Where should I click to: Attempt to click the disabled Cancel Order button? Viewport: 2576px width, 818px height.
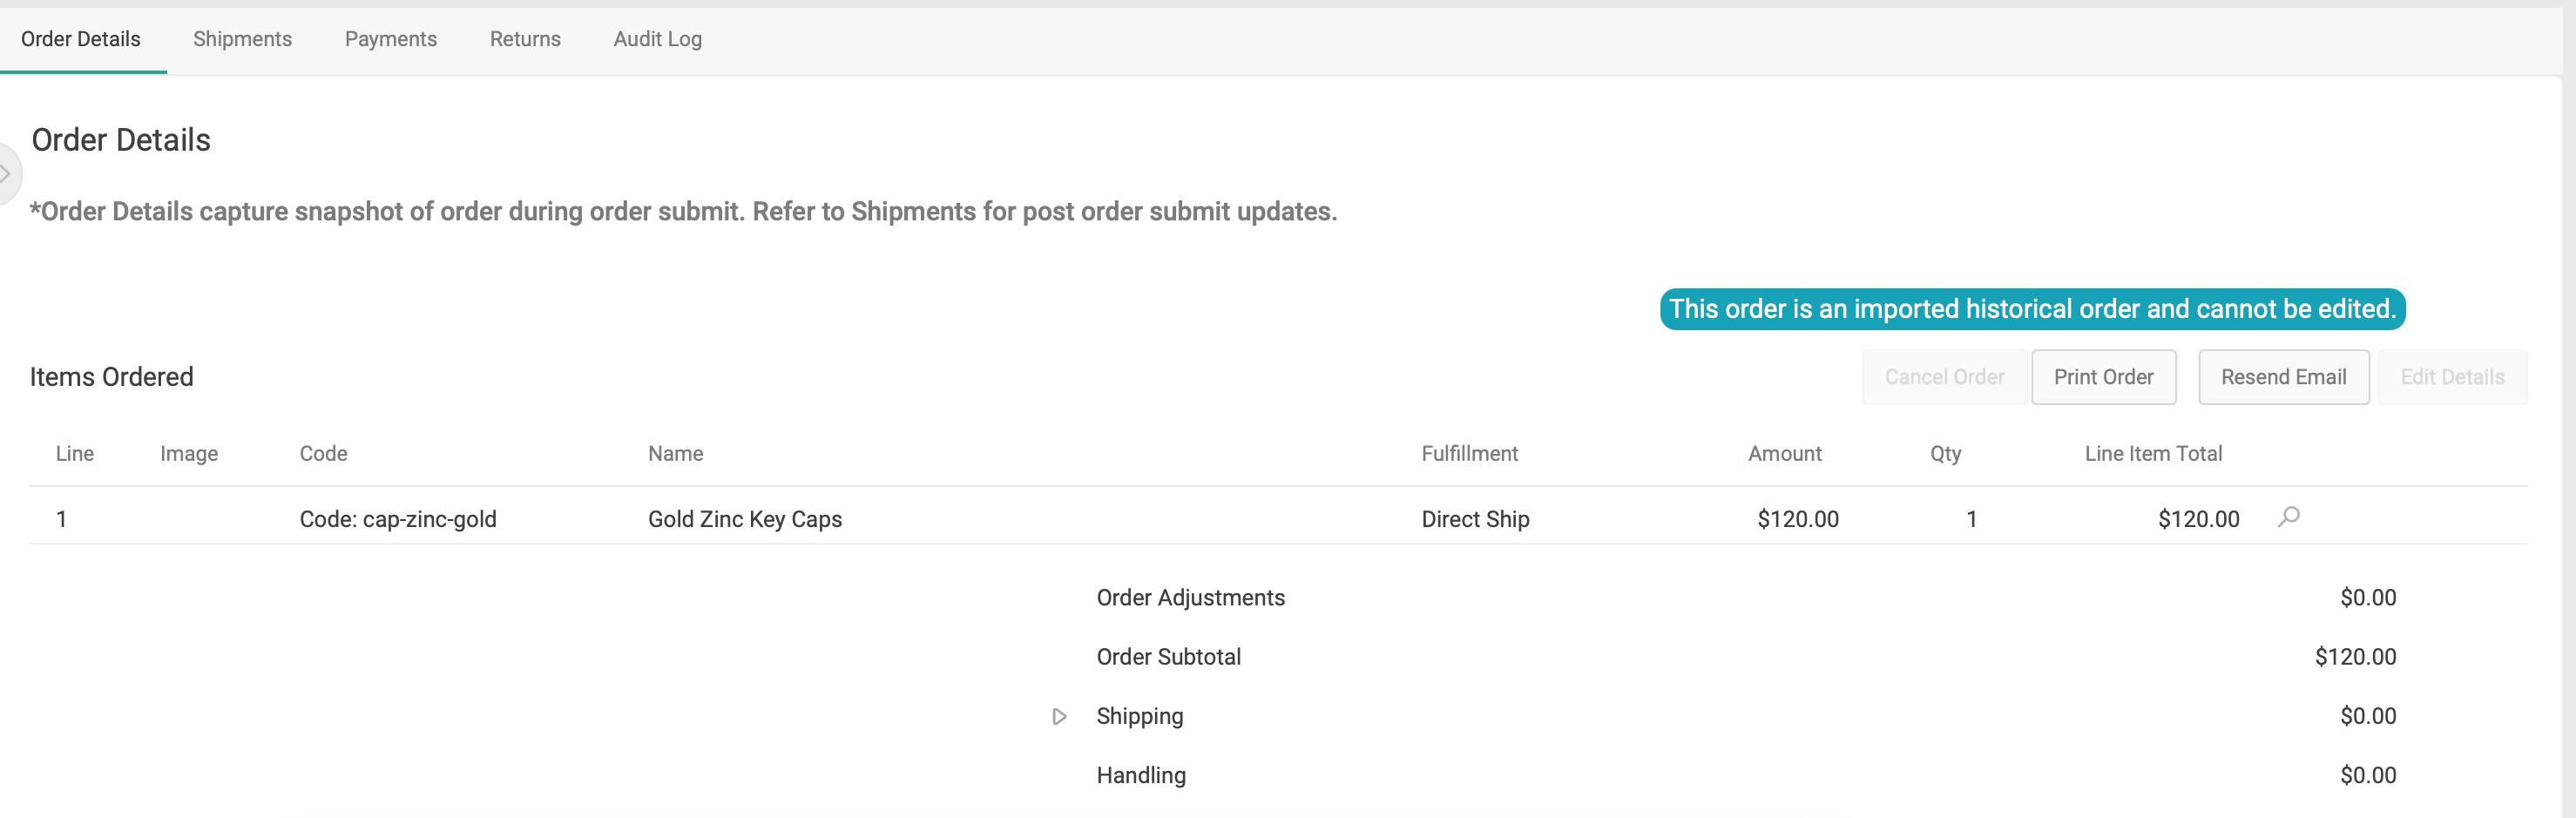click(x=1943, y=377)
